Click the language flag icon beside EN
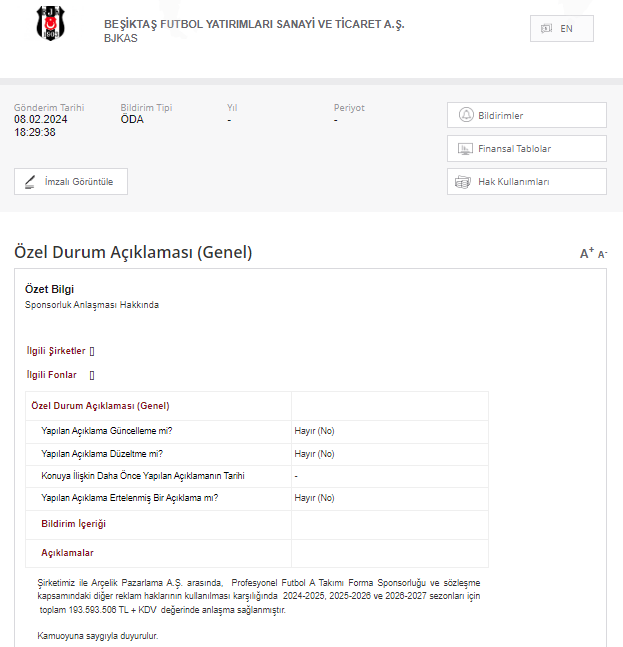This screenshot has width=623, height=647. (x=546, y=28)
